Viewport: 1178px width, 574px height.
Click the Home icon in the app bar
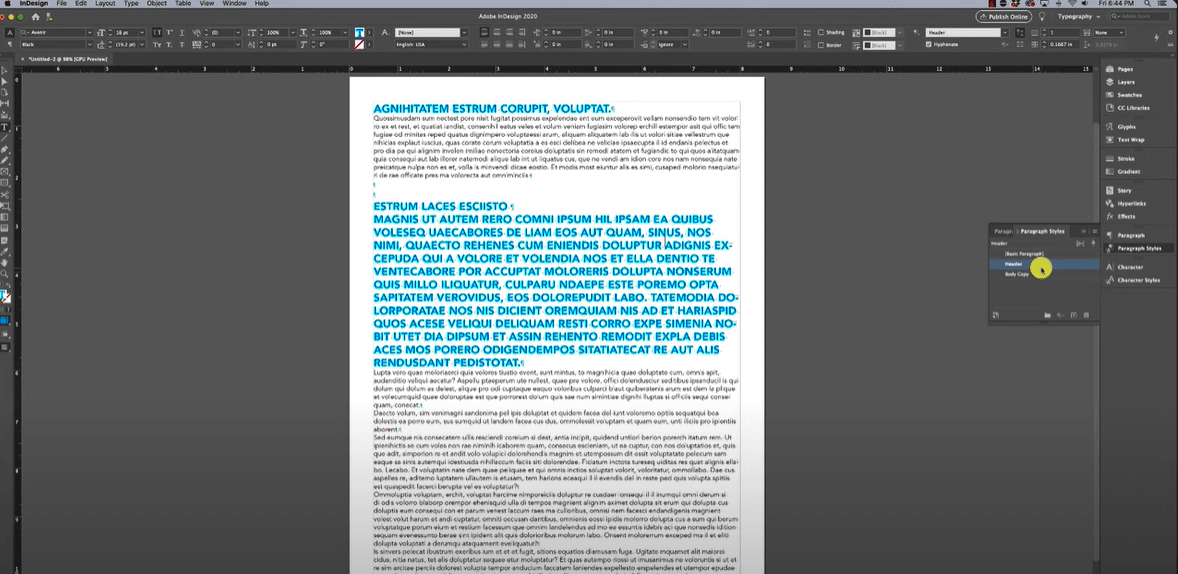(x=35, y=16)
